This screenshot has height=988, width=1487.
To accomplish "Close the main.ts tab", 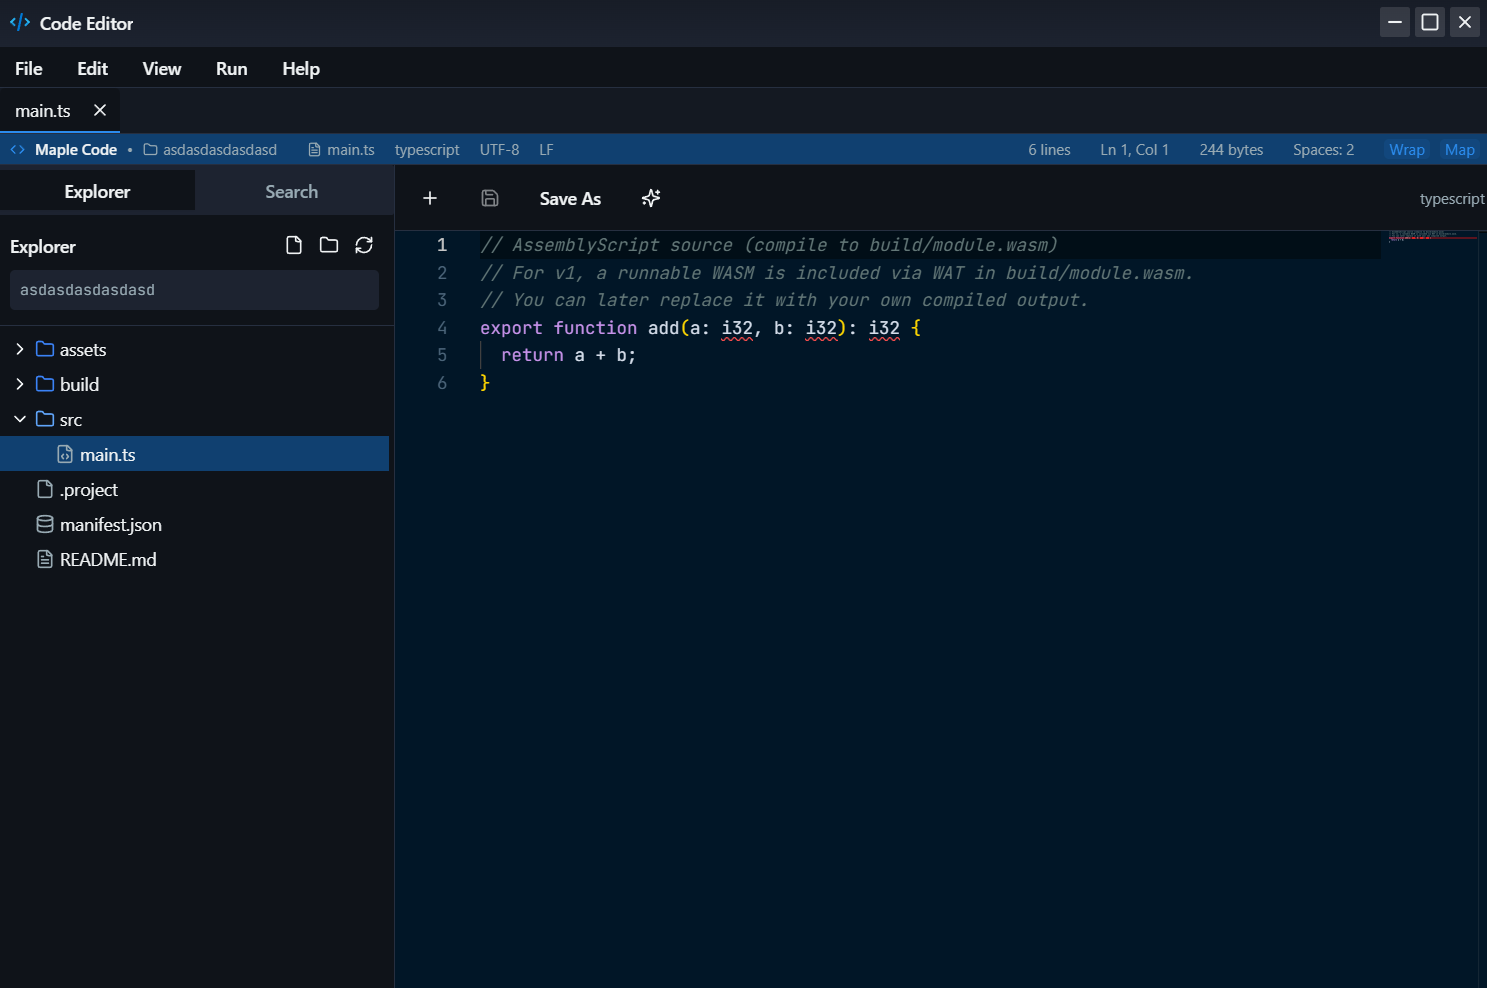I will coord(100,110).
